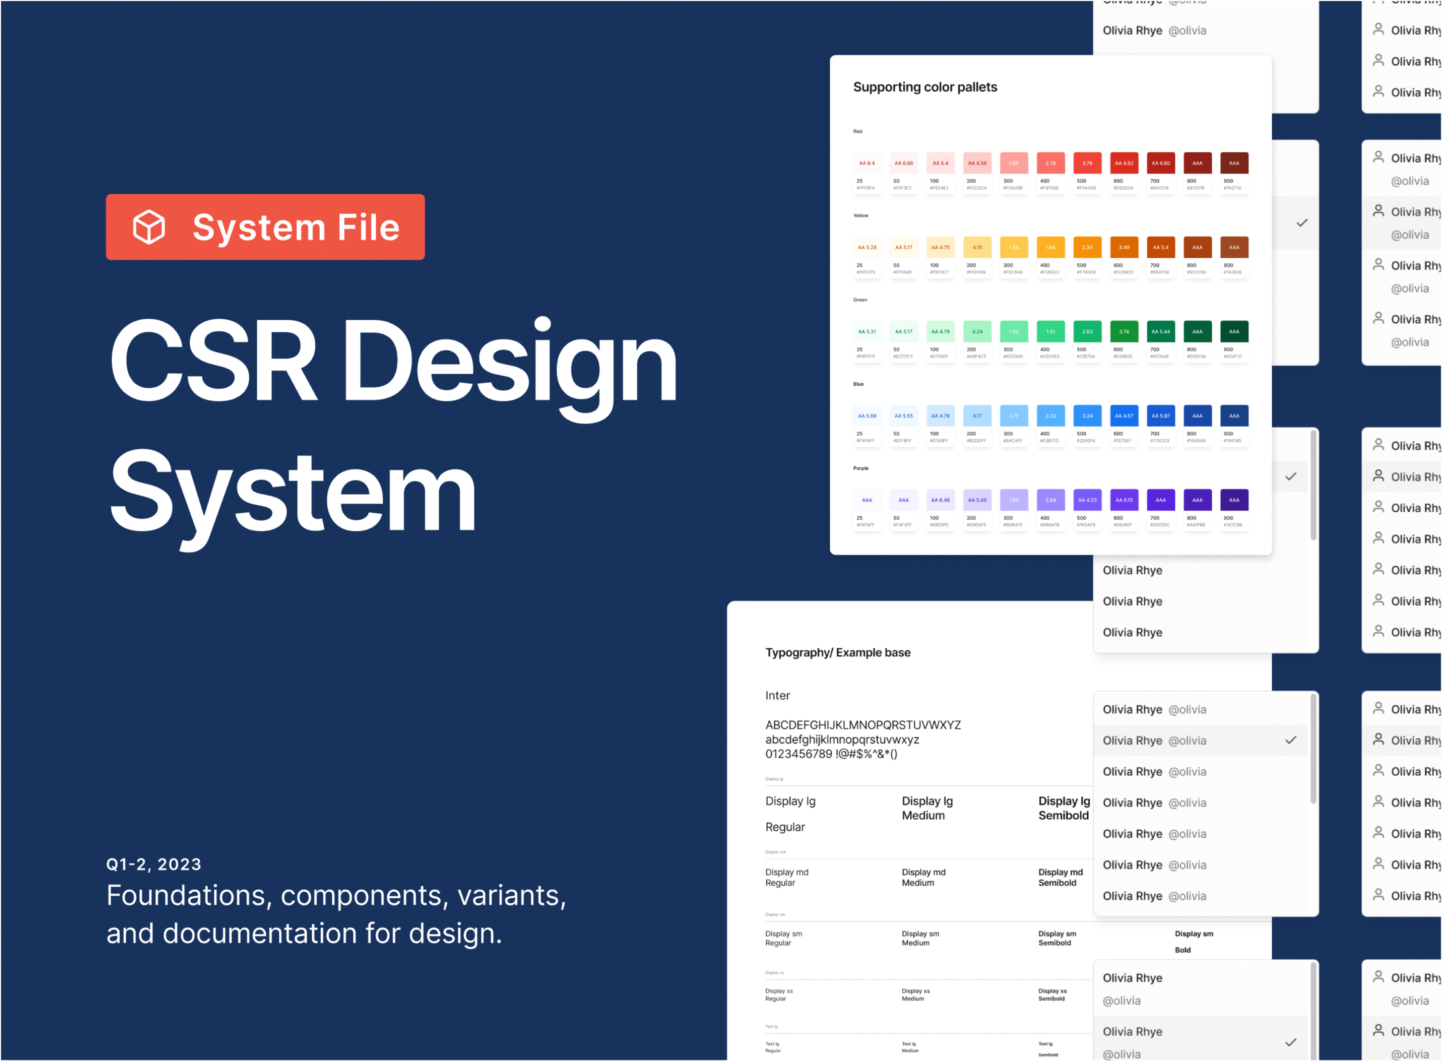This screenshot has width=1442, height=1062.
Task: Click the Display lg Semibold sample
Action: coord(1064,808)
